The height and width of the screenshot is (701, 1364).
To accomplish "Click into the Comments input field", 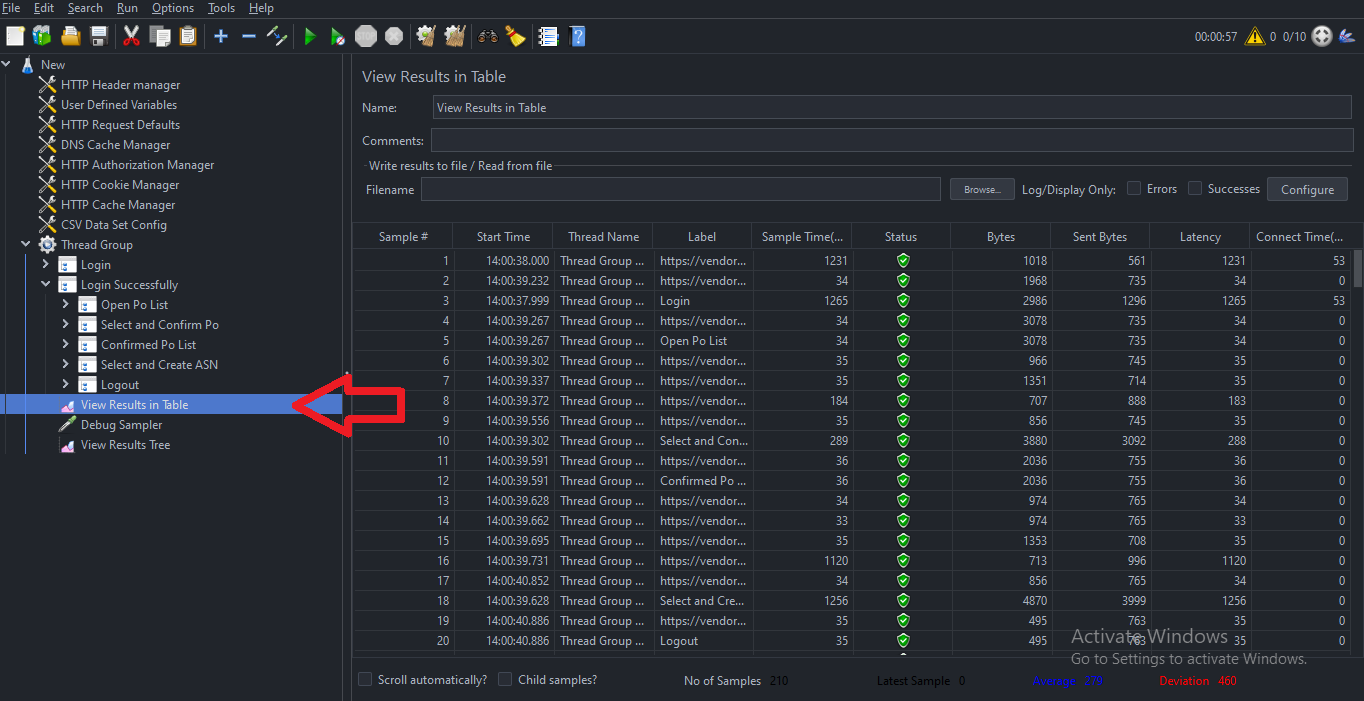I will 892,140.
